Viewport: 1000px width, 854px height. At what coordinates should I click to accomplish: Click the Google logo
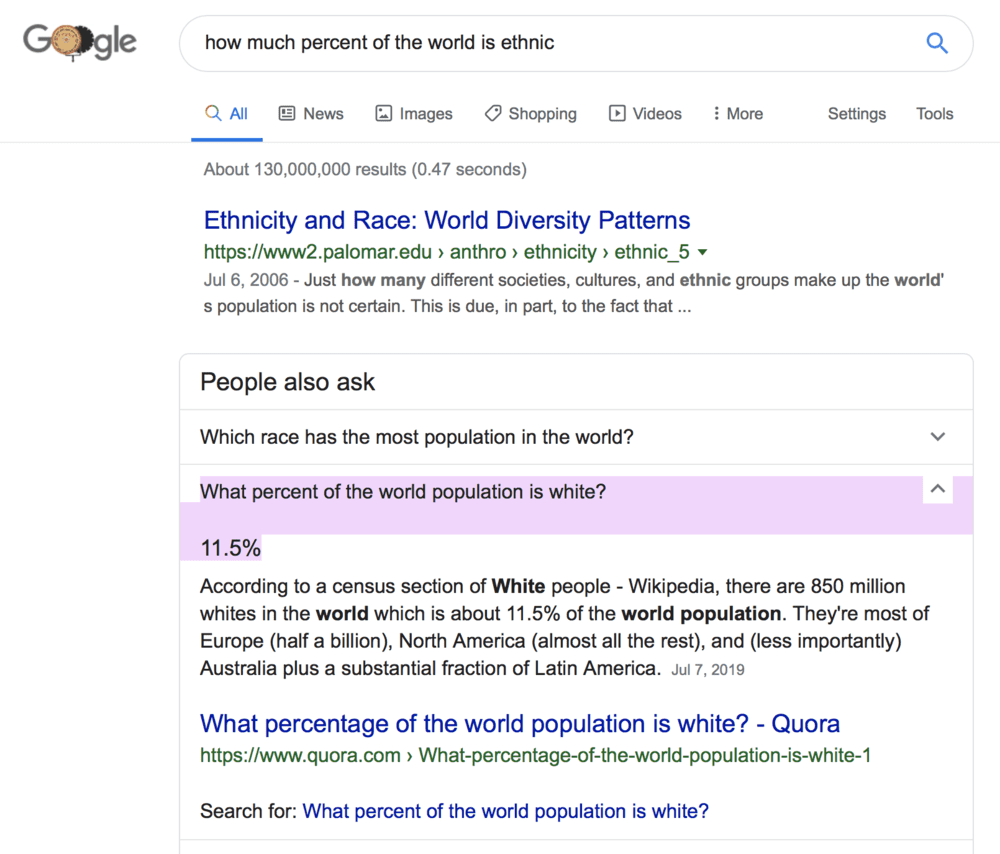coord(80,42)
